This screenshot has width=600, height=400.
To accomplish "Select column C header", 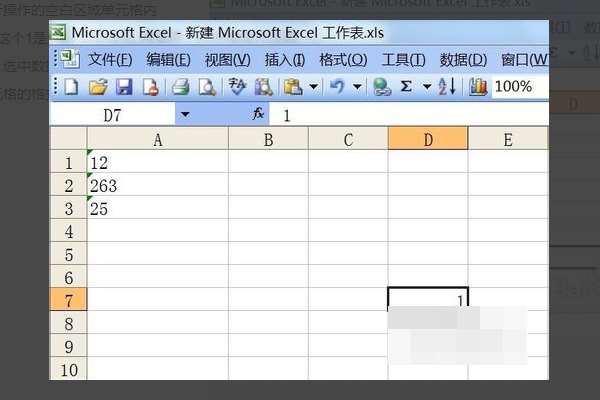I will pos(348,139).
